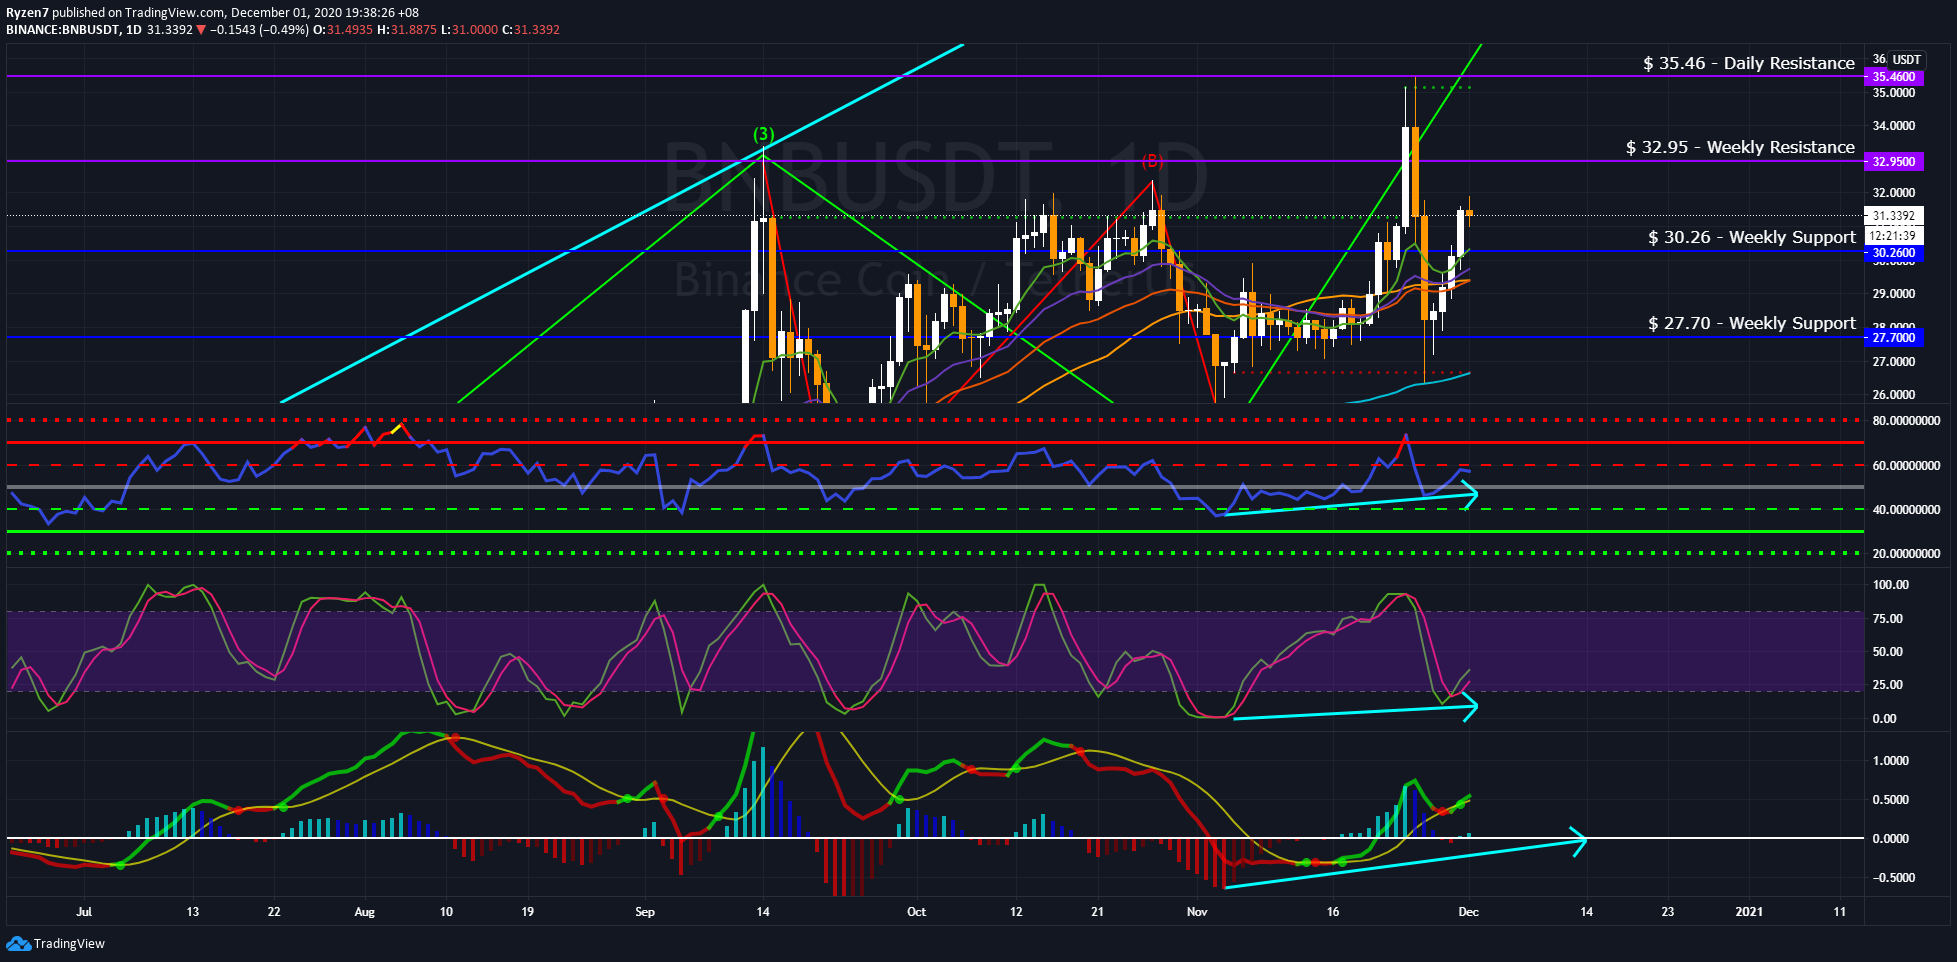
Task: Click the $ 27.70 - Weekly Support label
Action: coord(1752,323)
